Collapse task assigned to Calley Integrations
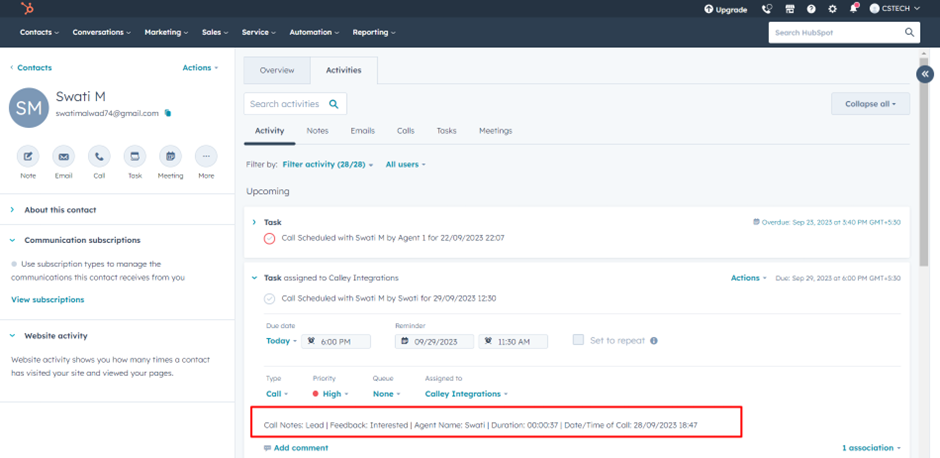This screenshot has width=940, height=458. tap(254, 278)
